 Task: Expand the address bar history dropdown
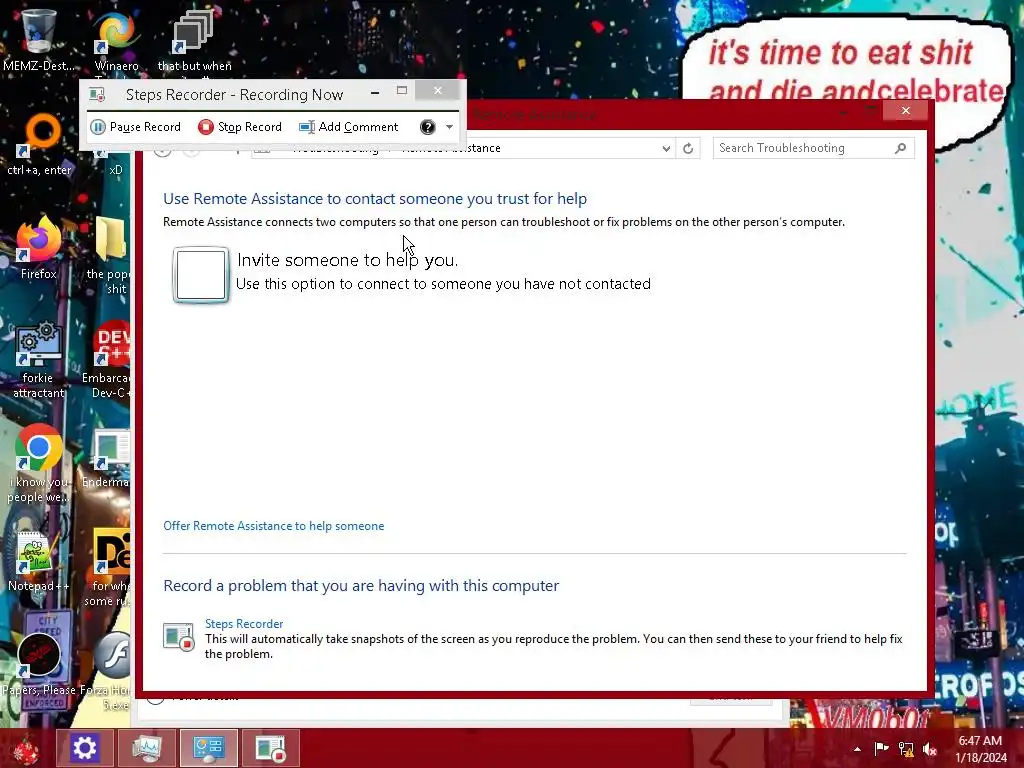[665, 148]
